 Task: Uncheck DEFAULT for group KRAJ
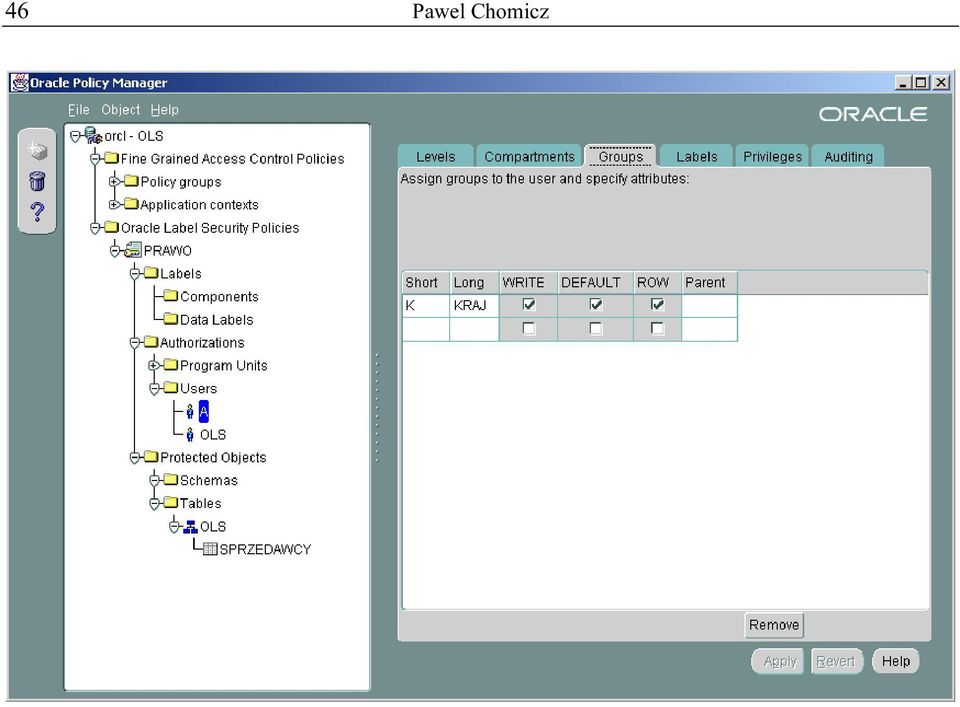click(x=596, y=304)
